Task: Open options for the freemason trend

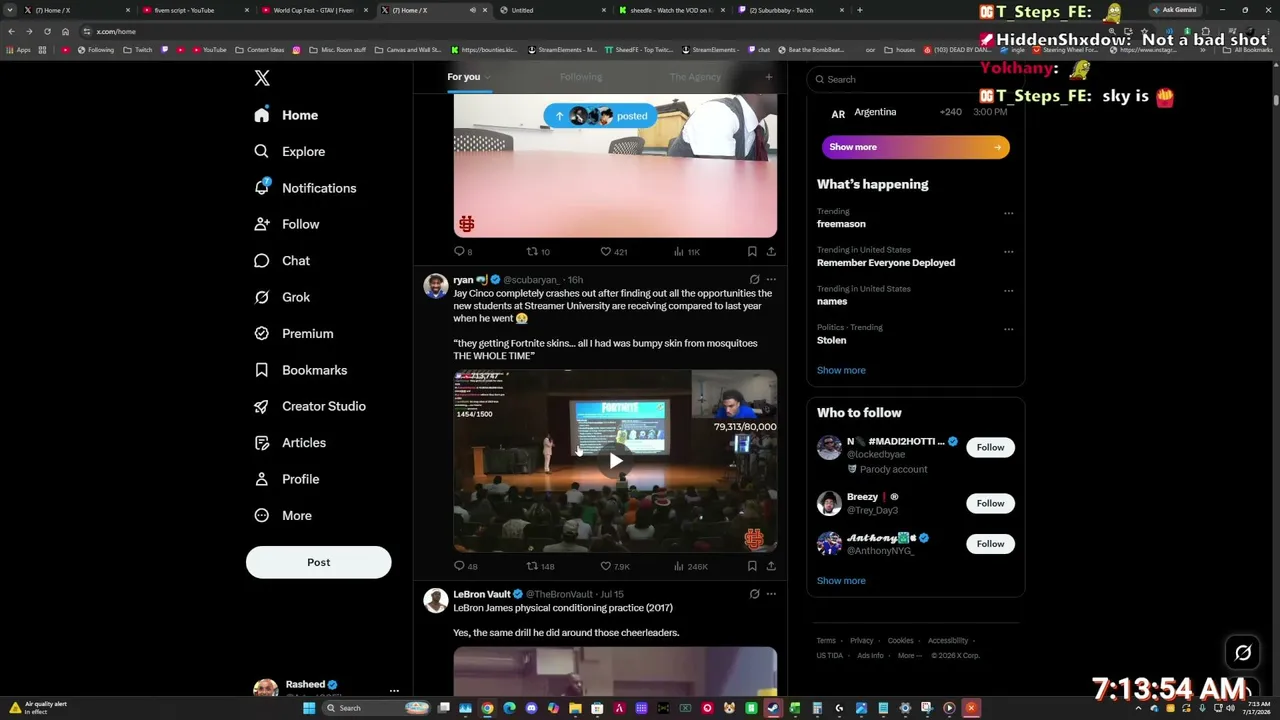Action: tap(1008, 213)
